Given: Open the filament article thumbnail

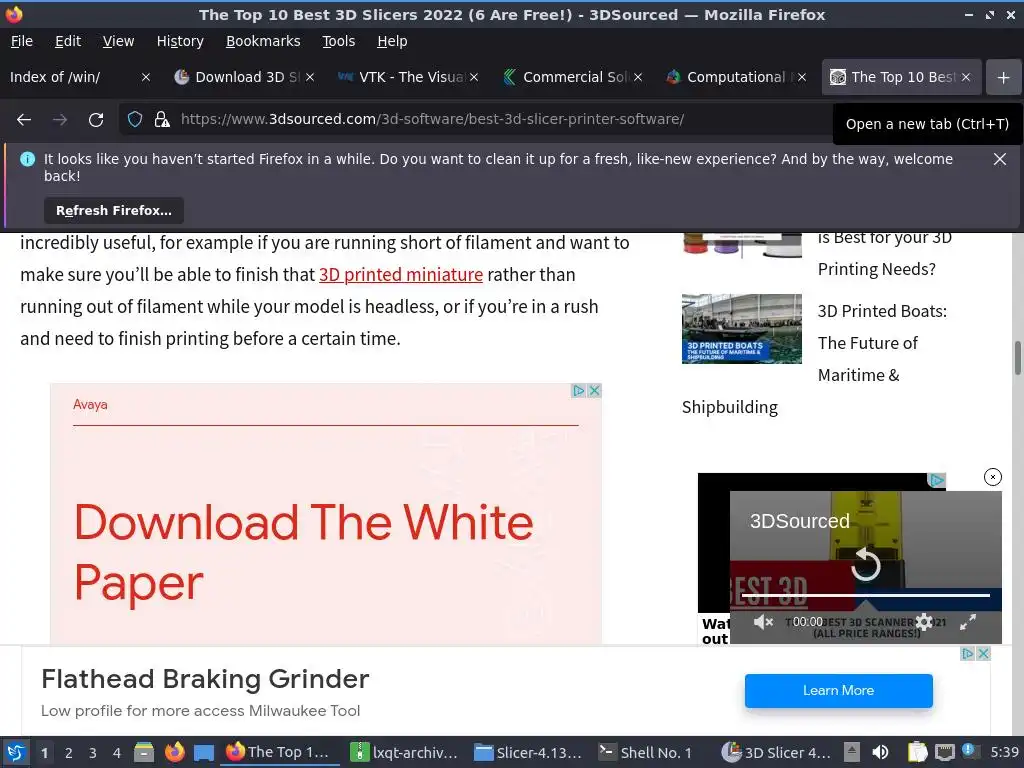Looking at the screenshot, I should 742,246.
